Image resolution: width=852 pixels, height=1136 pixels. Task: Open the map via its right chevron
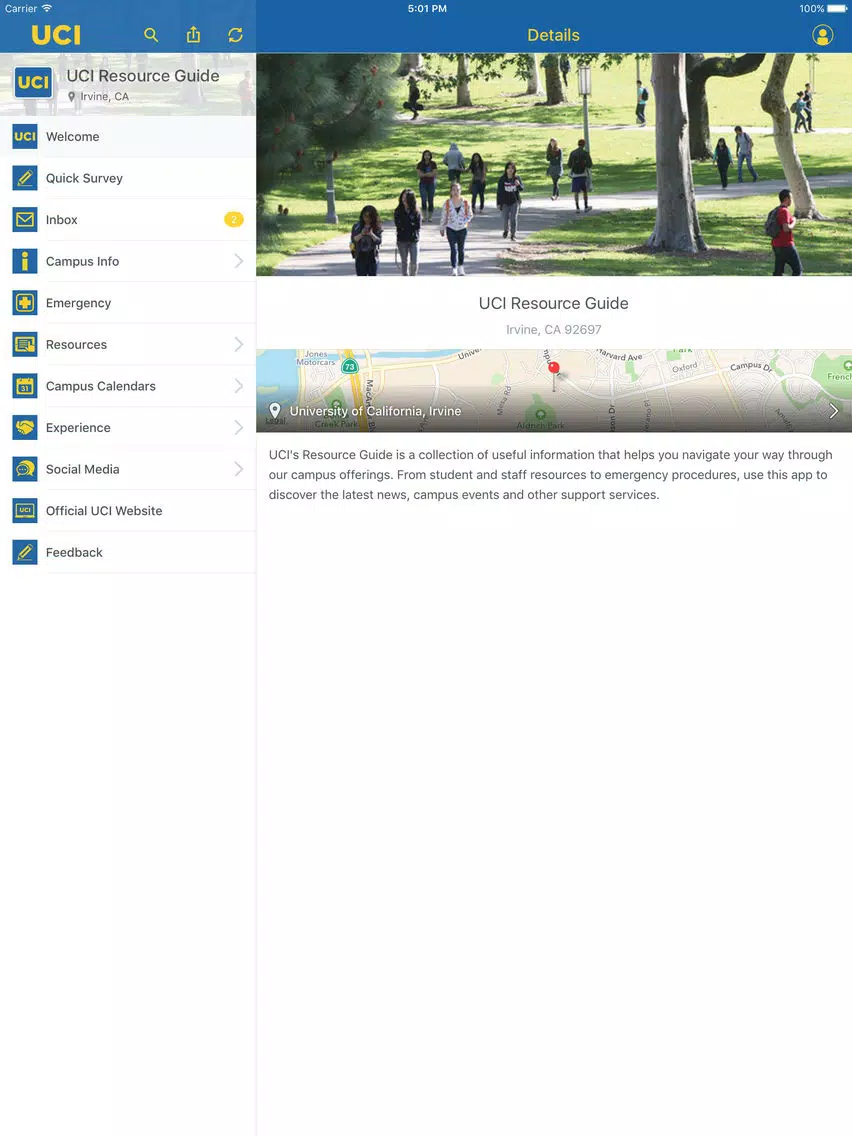coord(834,411)
